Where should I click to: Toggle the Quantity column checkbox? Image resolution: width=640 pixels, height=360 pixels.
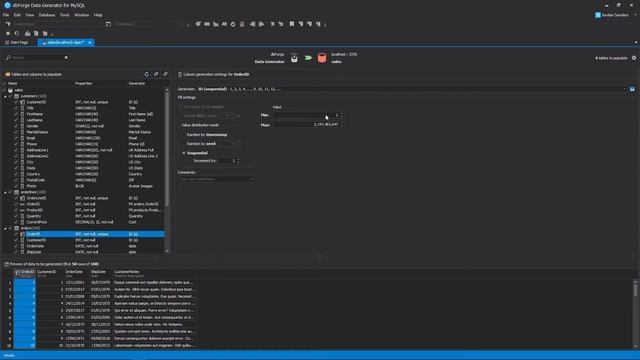(x=16, y=216)
